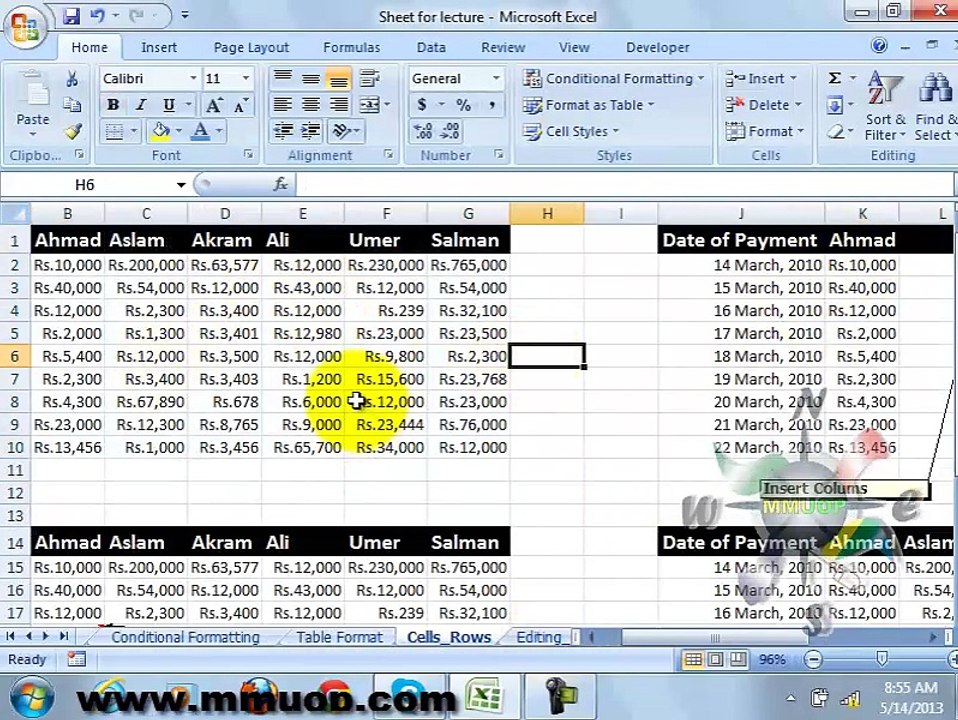Select column H header
This screenshot has width=958, height=720.
[547, 213]
